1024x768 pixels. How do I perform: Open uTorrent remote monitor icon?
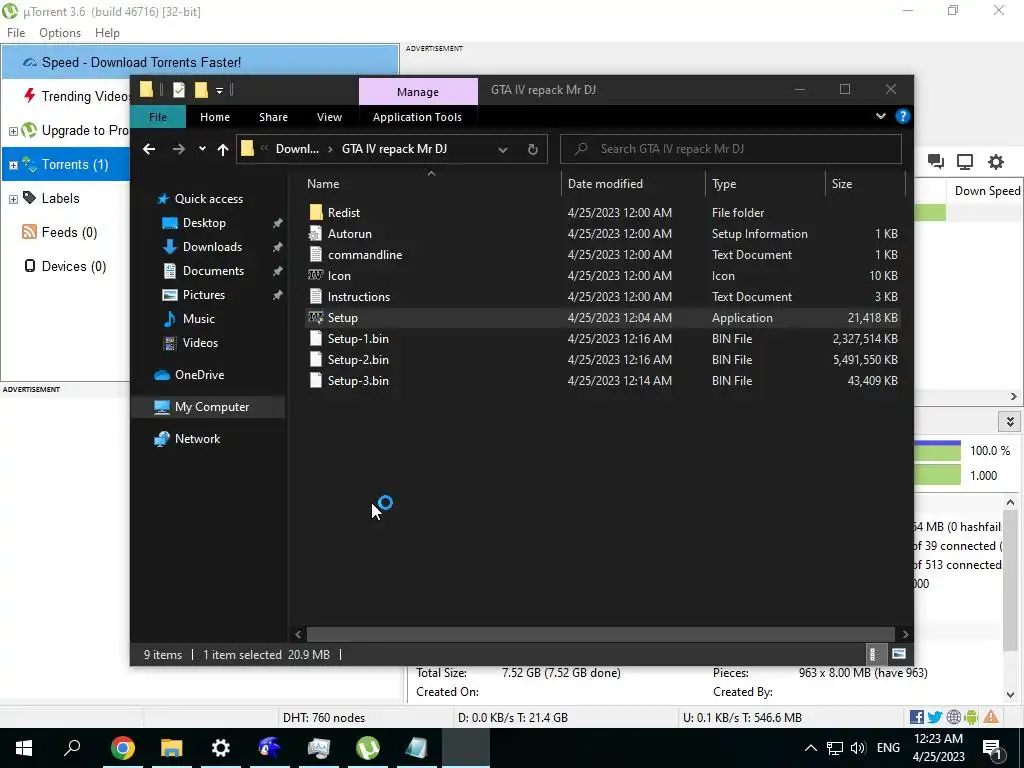[965, 161]
